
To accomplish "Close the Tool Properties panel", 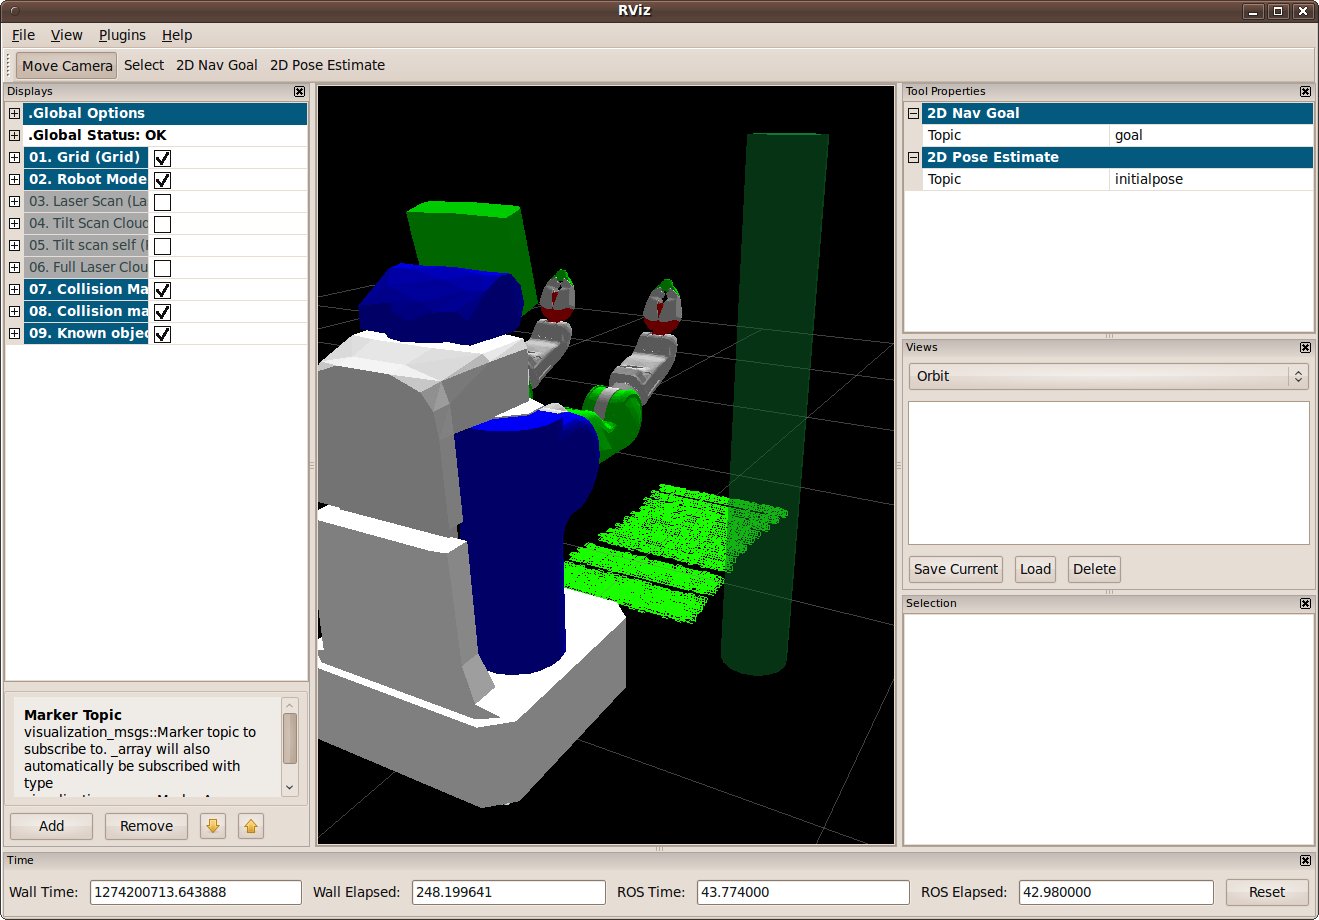I will pos(1305,92).
